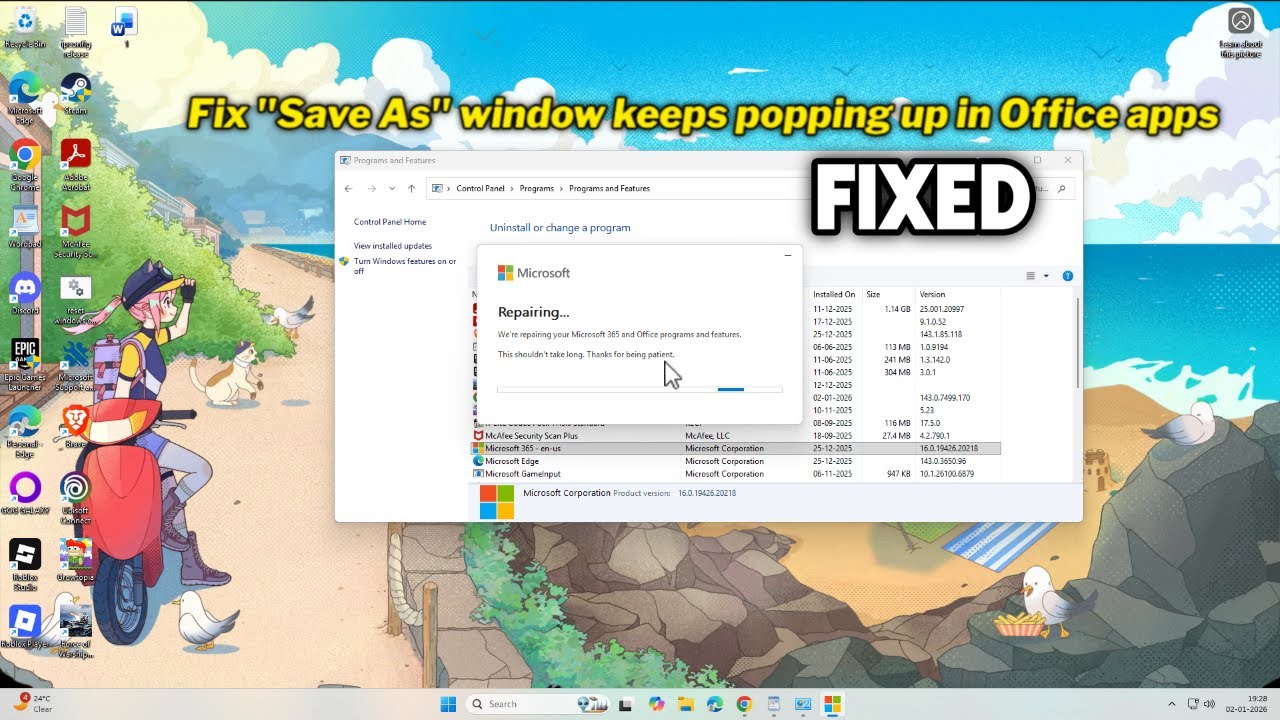This screenshot has height=720, width=1280.
Task: Click the Windows Start button
Action: point(448,704)
